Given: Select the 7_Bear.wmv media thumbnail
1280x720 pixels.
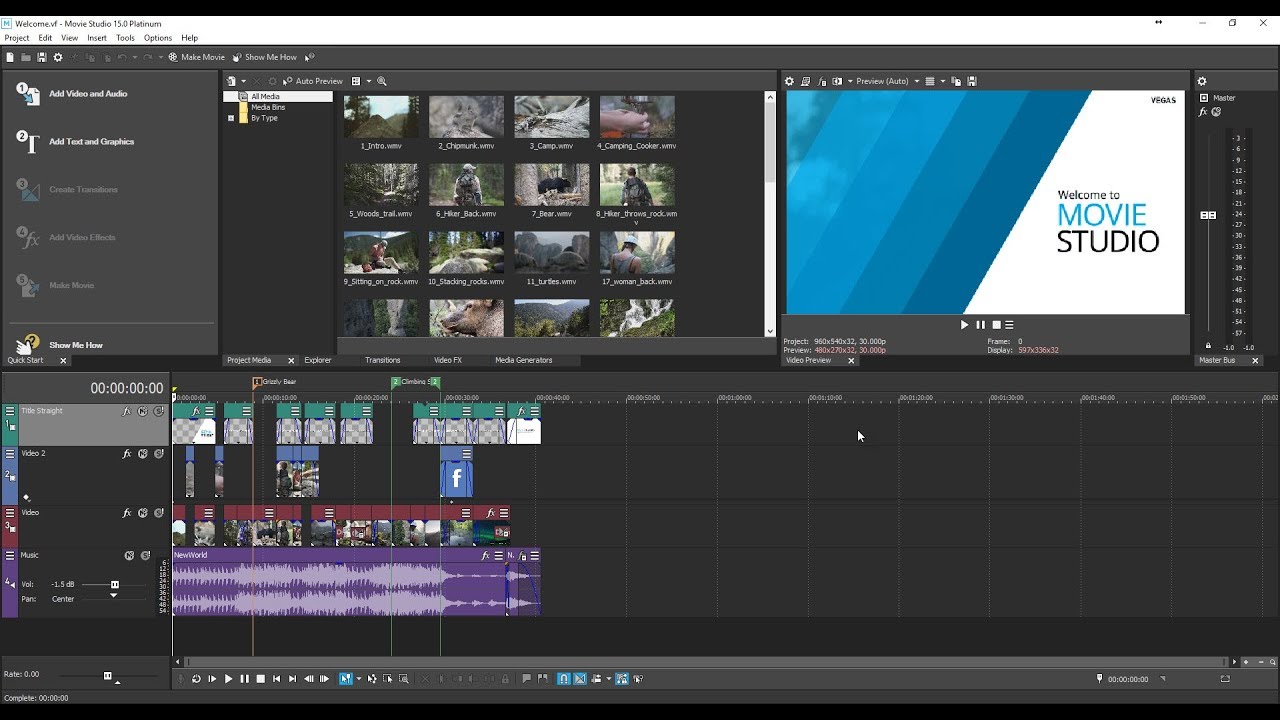Looking at the screenshot, I should coord(552,185).
